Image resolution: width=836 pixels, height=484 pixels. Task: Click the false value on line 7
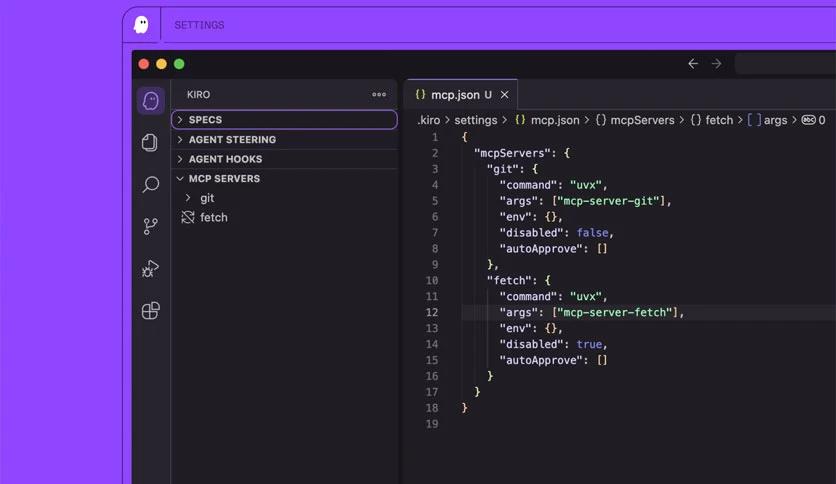[x=592, y=232]
